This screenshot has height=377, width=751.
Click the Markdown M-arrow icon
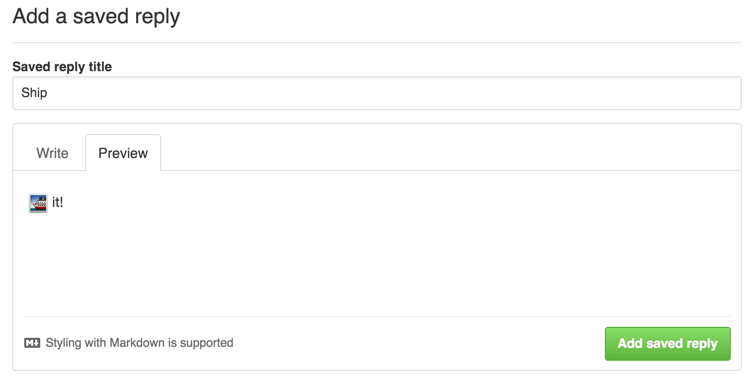pyautogui.click(x=32, y=343)
